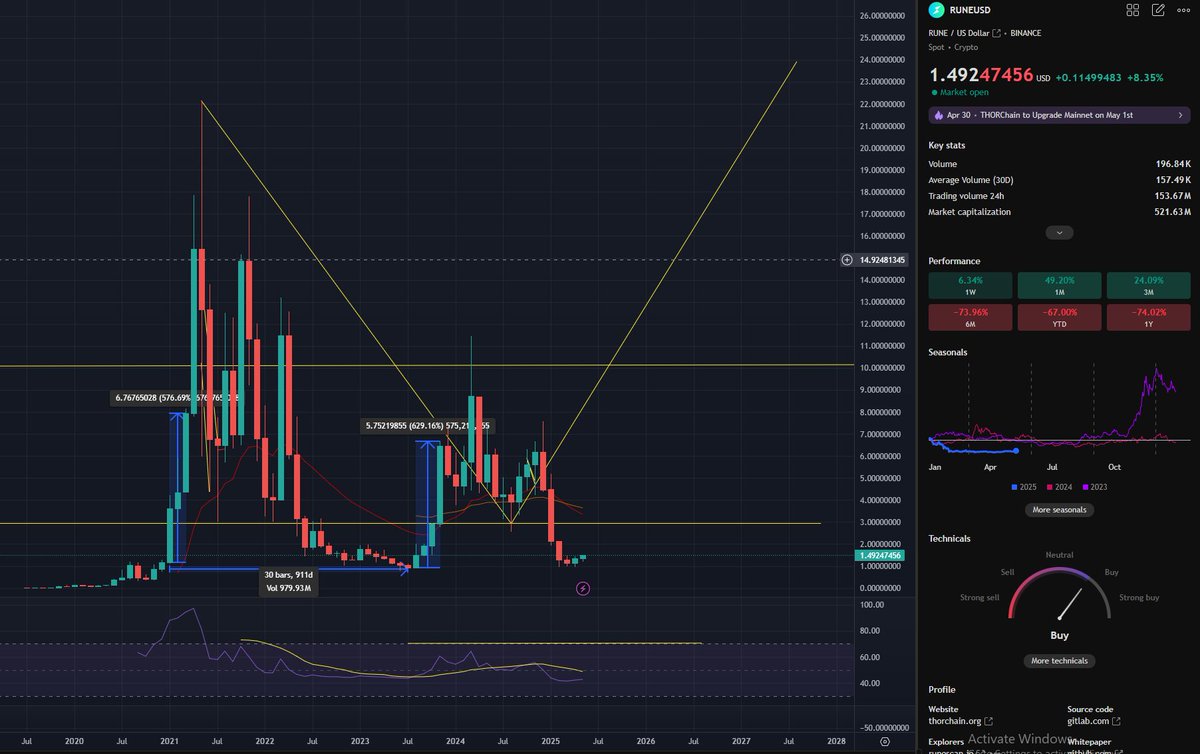This screenshot has height=754, width=1200.
Task: Click the plus icon at 14.92481345 price label
Action: pos(848,259)
